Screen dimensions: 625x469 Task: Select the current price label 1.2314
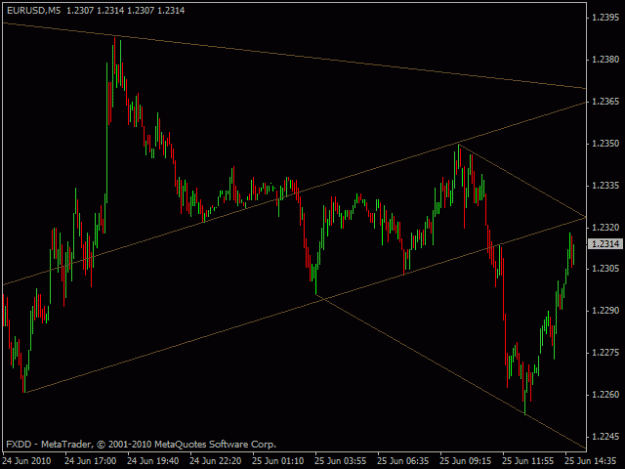605,243
